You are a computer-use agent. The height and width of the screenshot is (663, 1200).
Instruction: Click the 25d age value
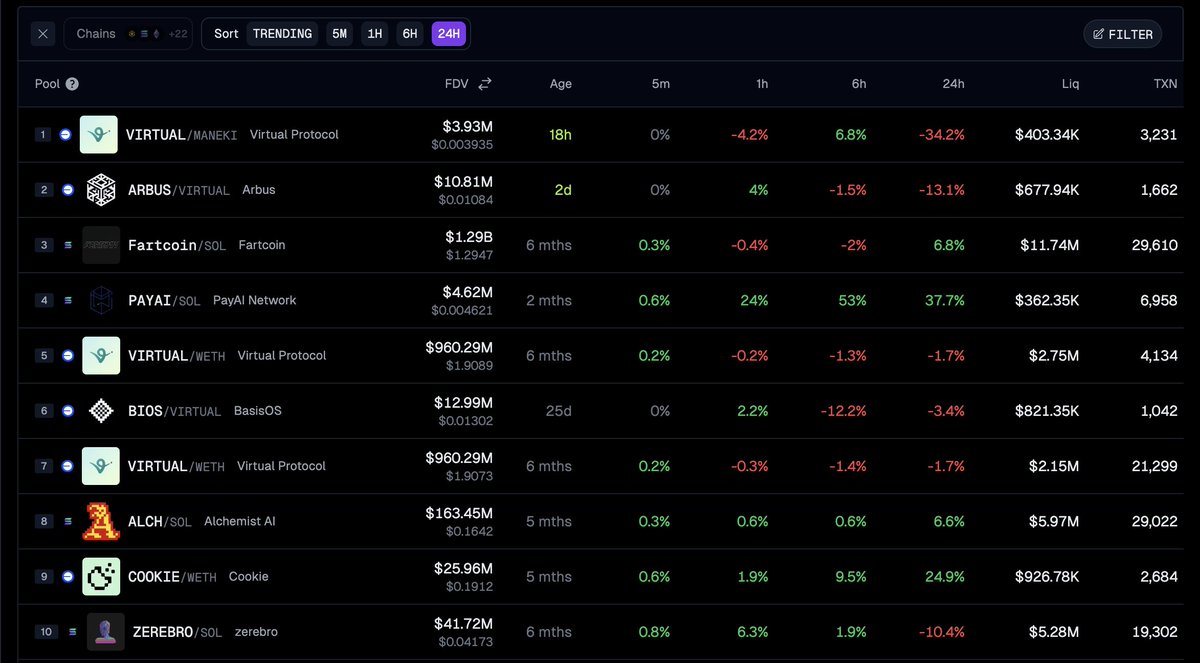(x=560, y=411)
